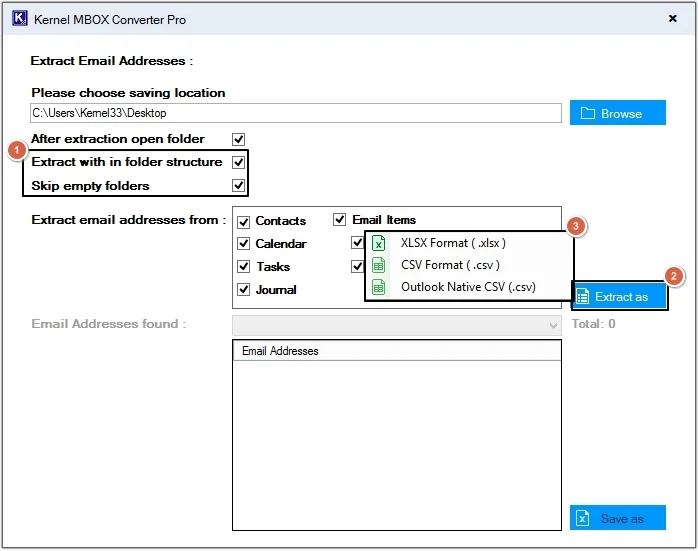
Task: Click the XLSX format Excel icon
Action: point(378,243)
